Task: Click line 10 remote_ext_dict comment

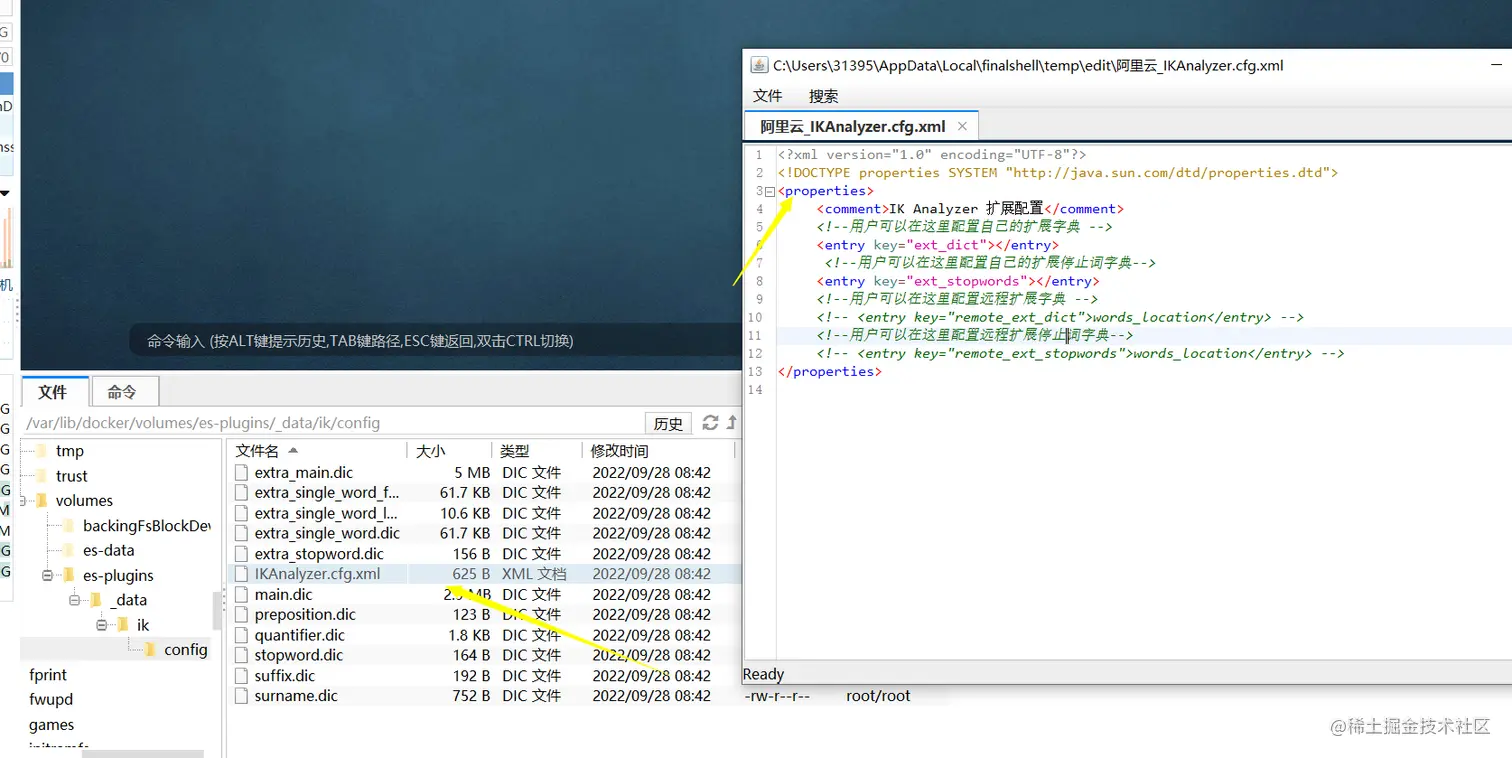Action: pos(1060,317)
